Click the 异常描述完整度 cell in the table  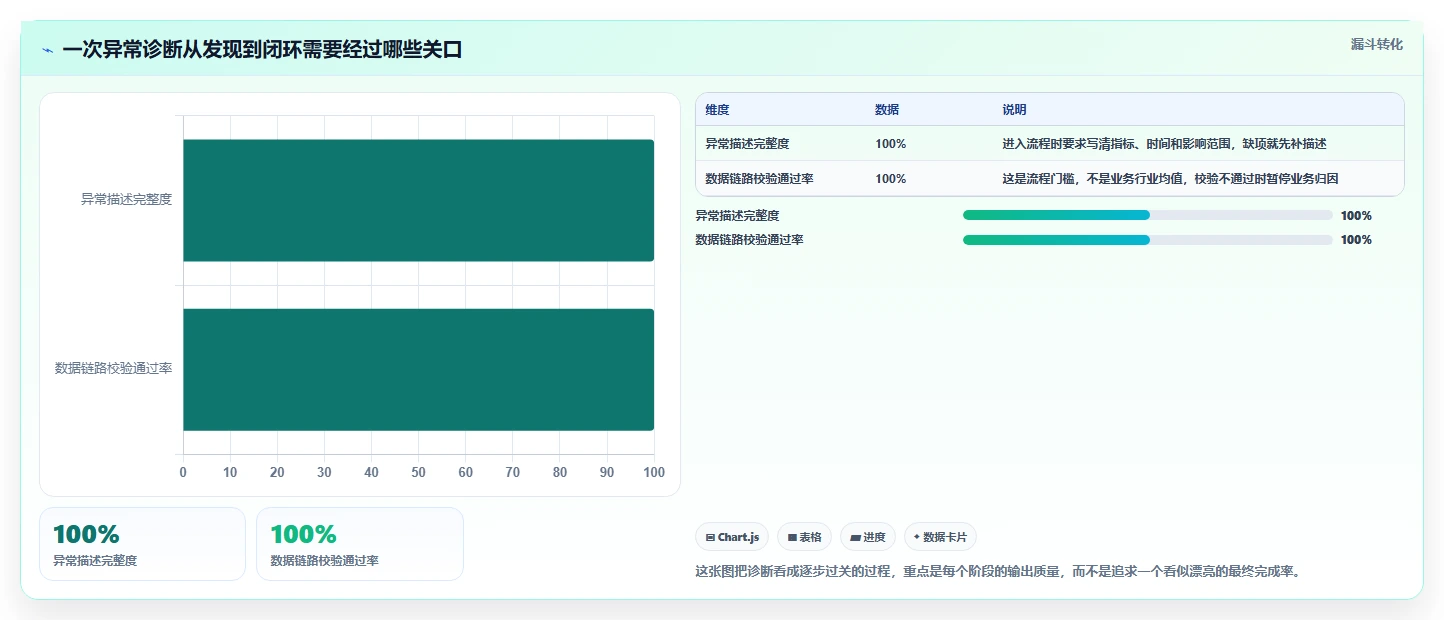(x=747, y=144)
